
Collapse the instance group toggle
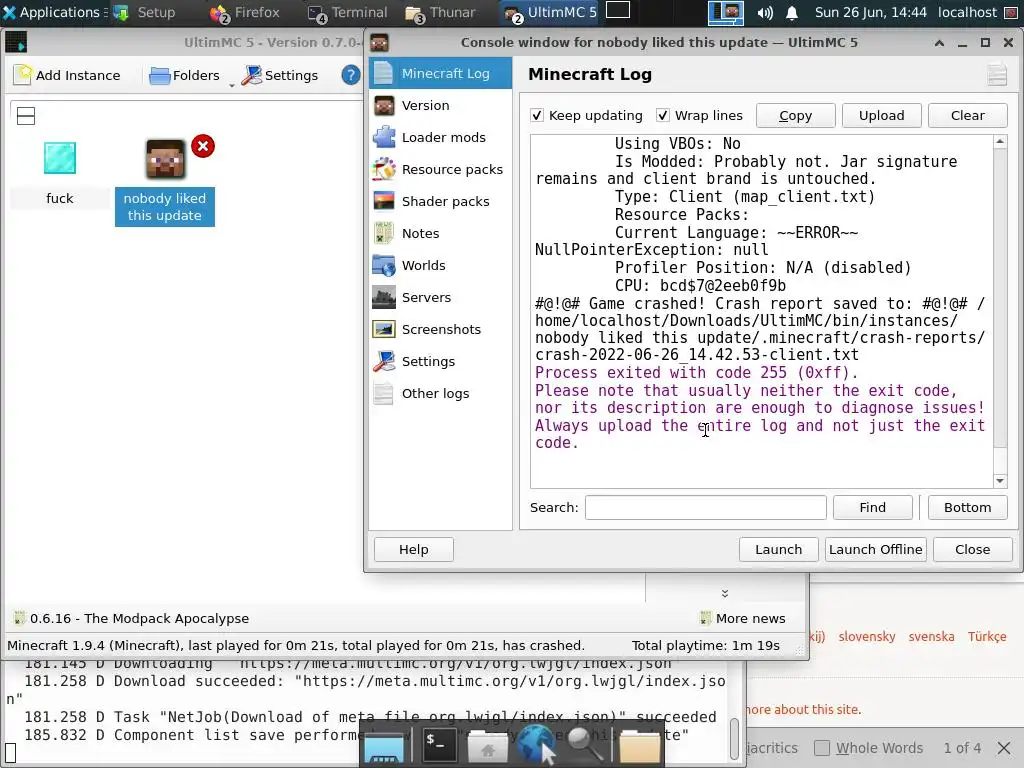(26, 116)
